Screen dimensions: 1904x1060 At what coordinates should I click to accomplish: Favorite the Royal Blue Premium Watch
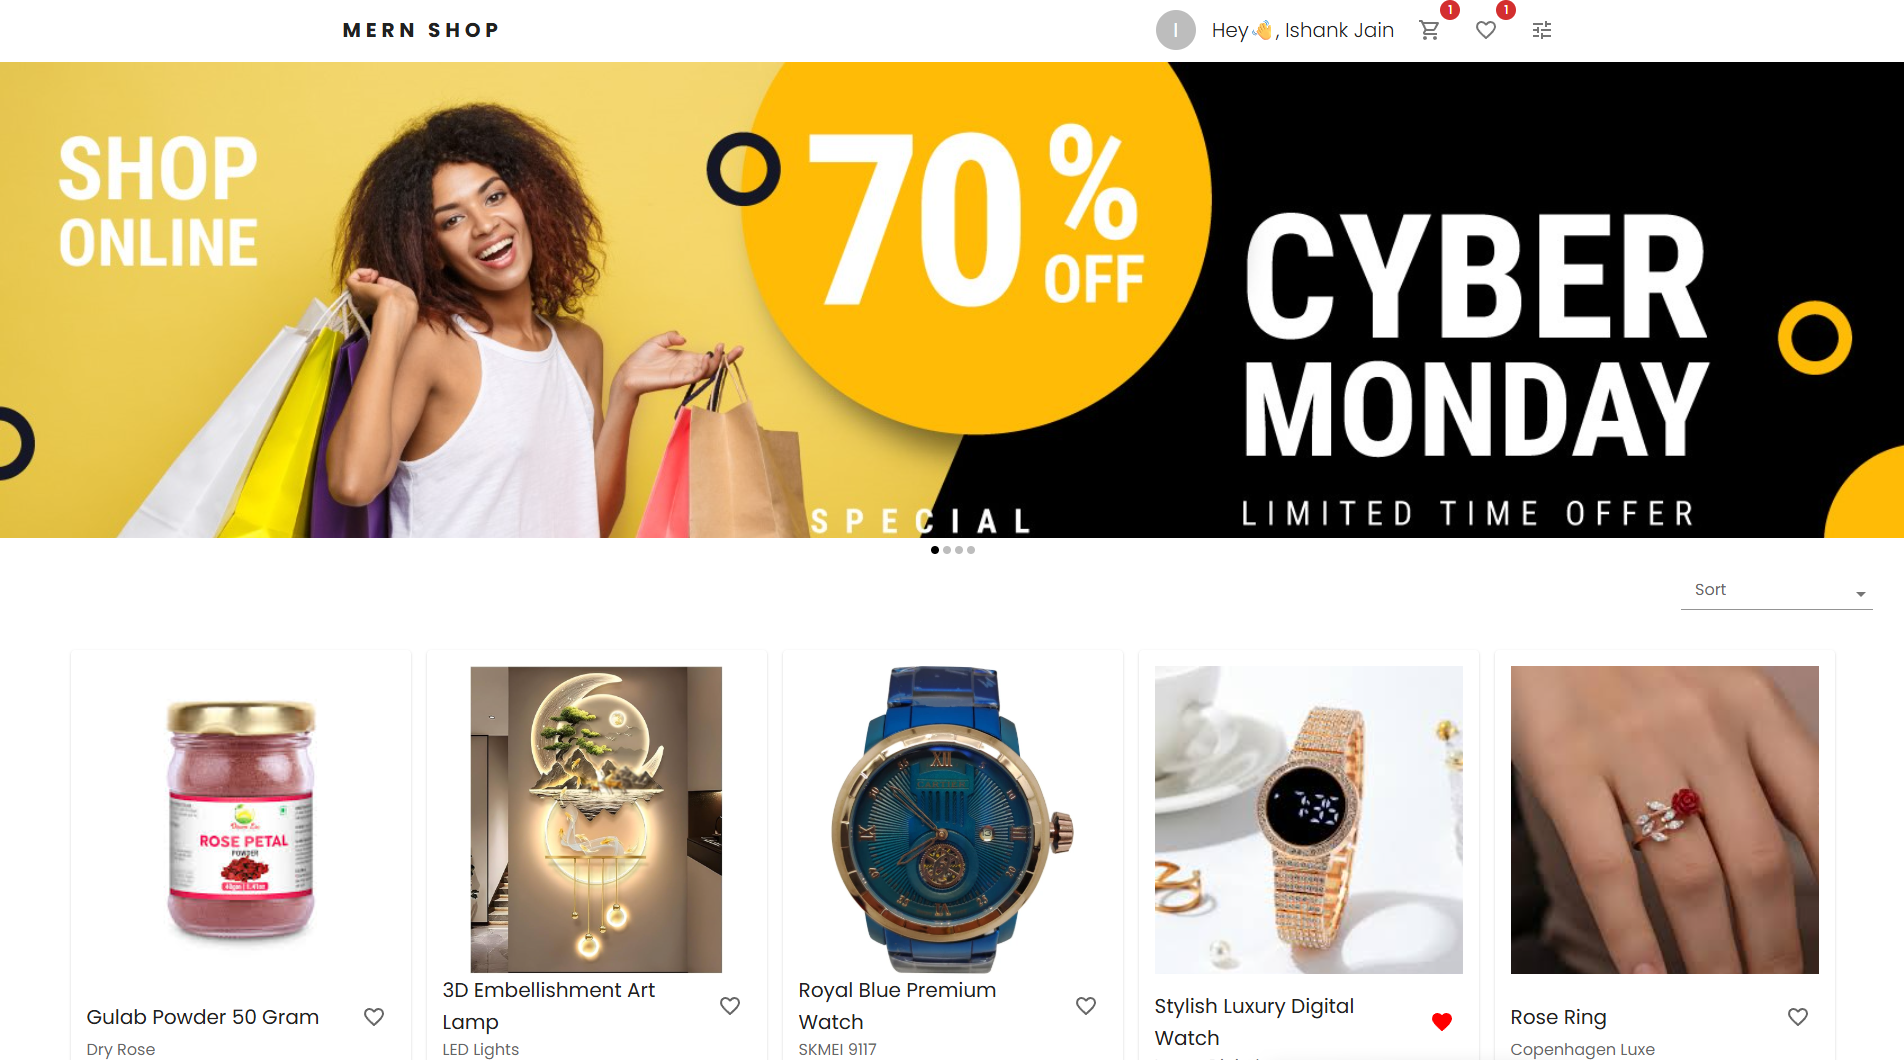pos(1086,1006)
